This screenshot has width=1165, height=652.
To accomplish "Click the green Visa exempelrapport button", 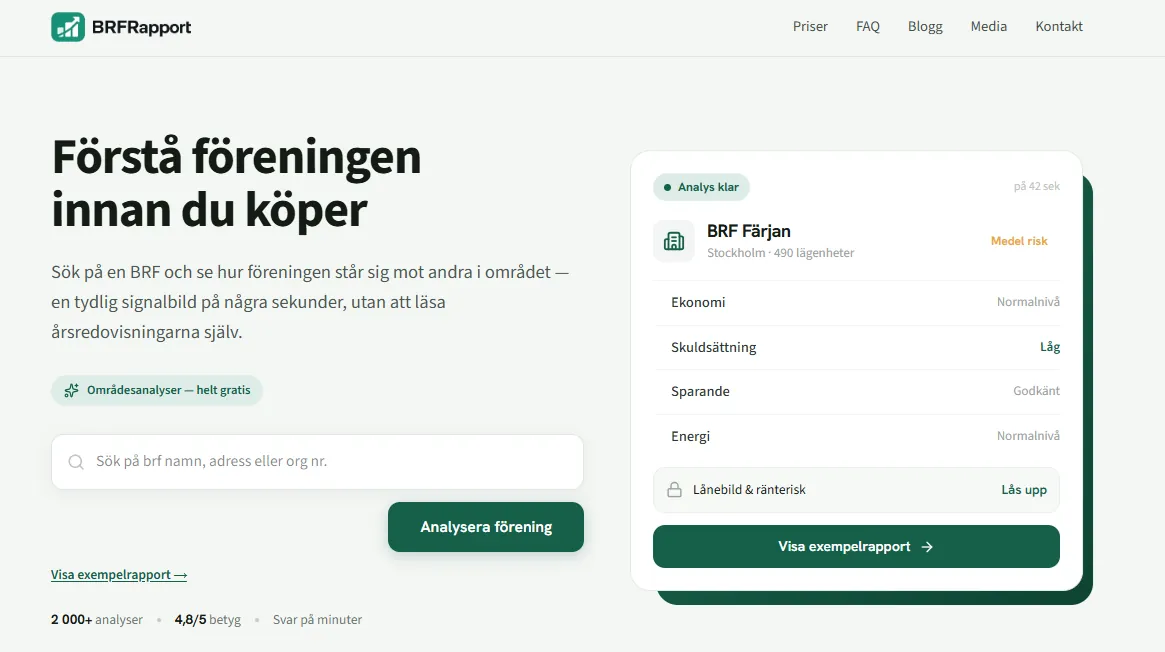I will tap(856, 547).
